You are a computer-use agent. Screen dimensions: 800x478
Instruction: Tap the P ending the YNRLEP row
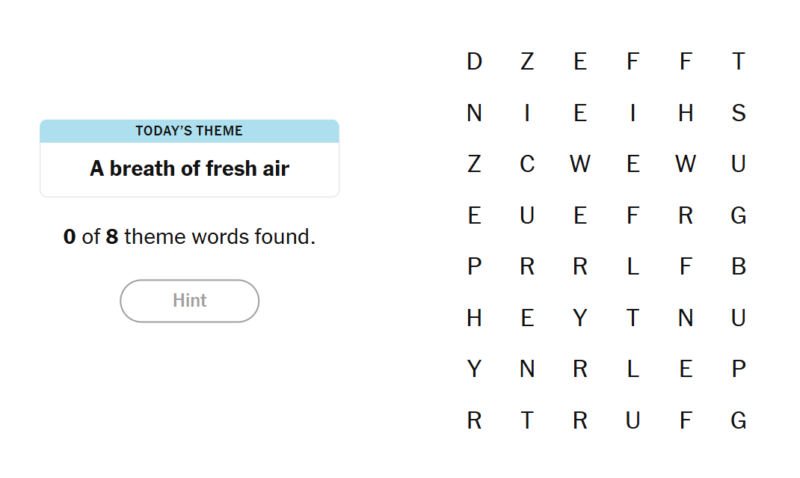click(x=738, y=369)
